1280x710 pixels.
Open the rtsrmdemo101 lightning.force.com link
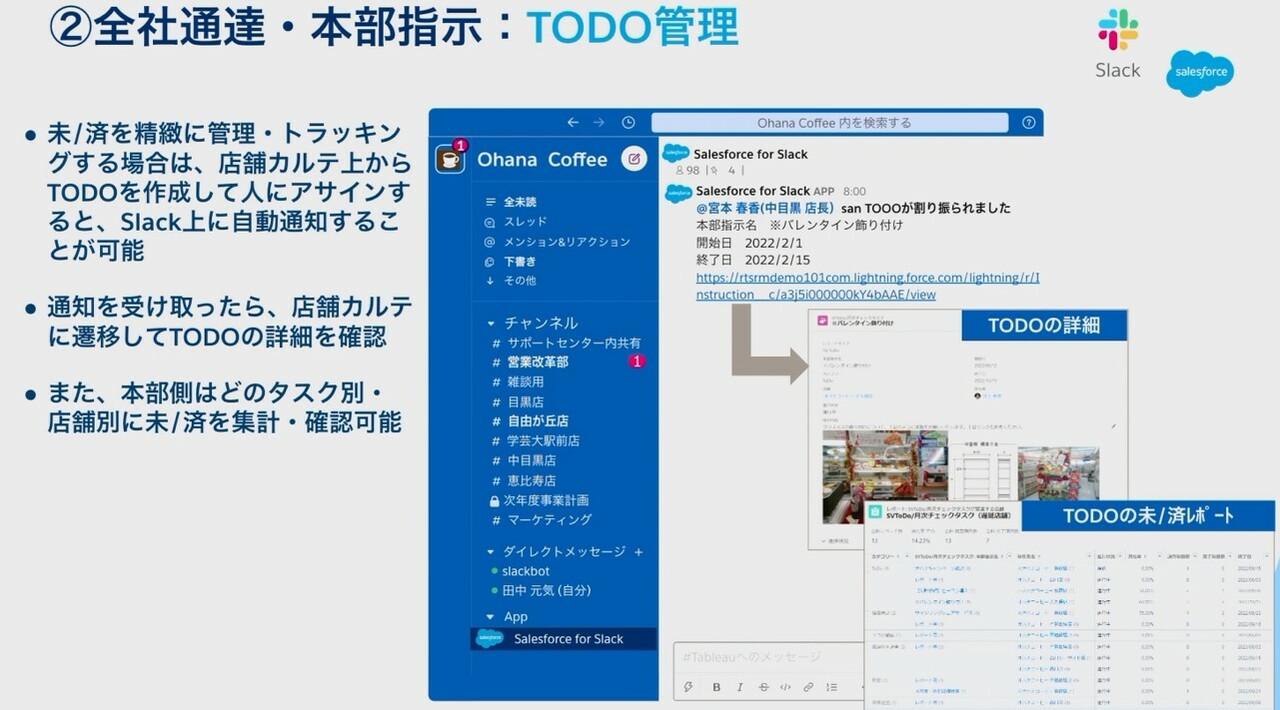(x=867, y=286)
